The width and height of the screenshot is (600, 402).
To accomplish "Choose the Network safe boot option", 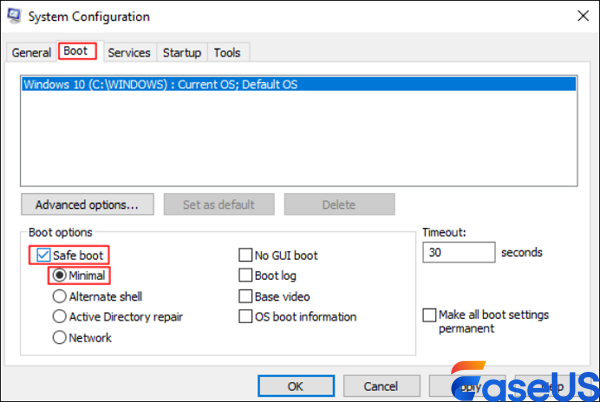I will [59, 338].
